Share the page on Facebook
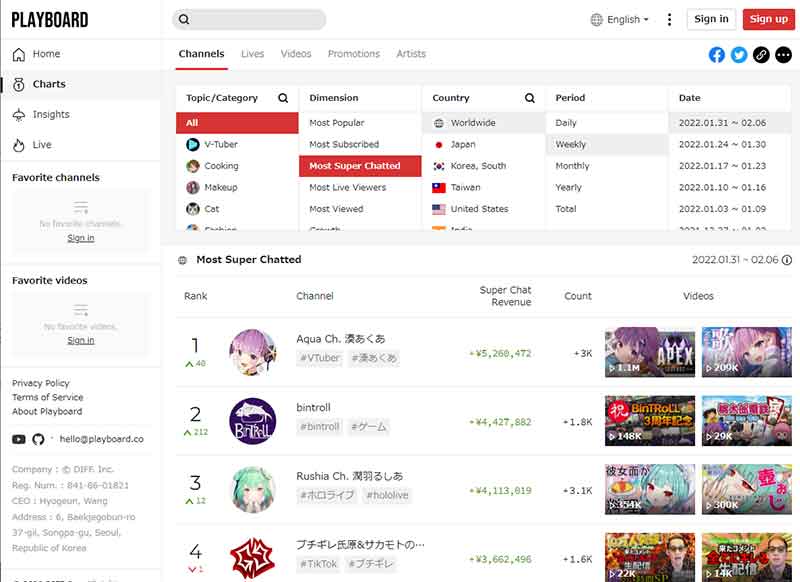 (x=717, y=55)
